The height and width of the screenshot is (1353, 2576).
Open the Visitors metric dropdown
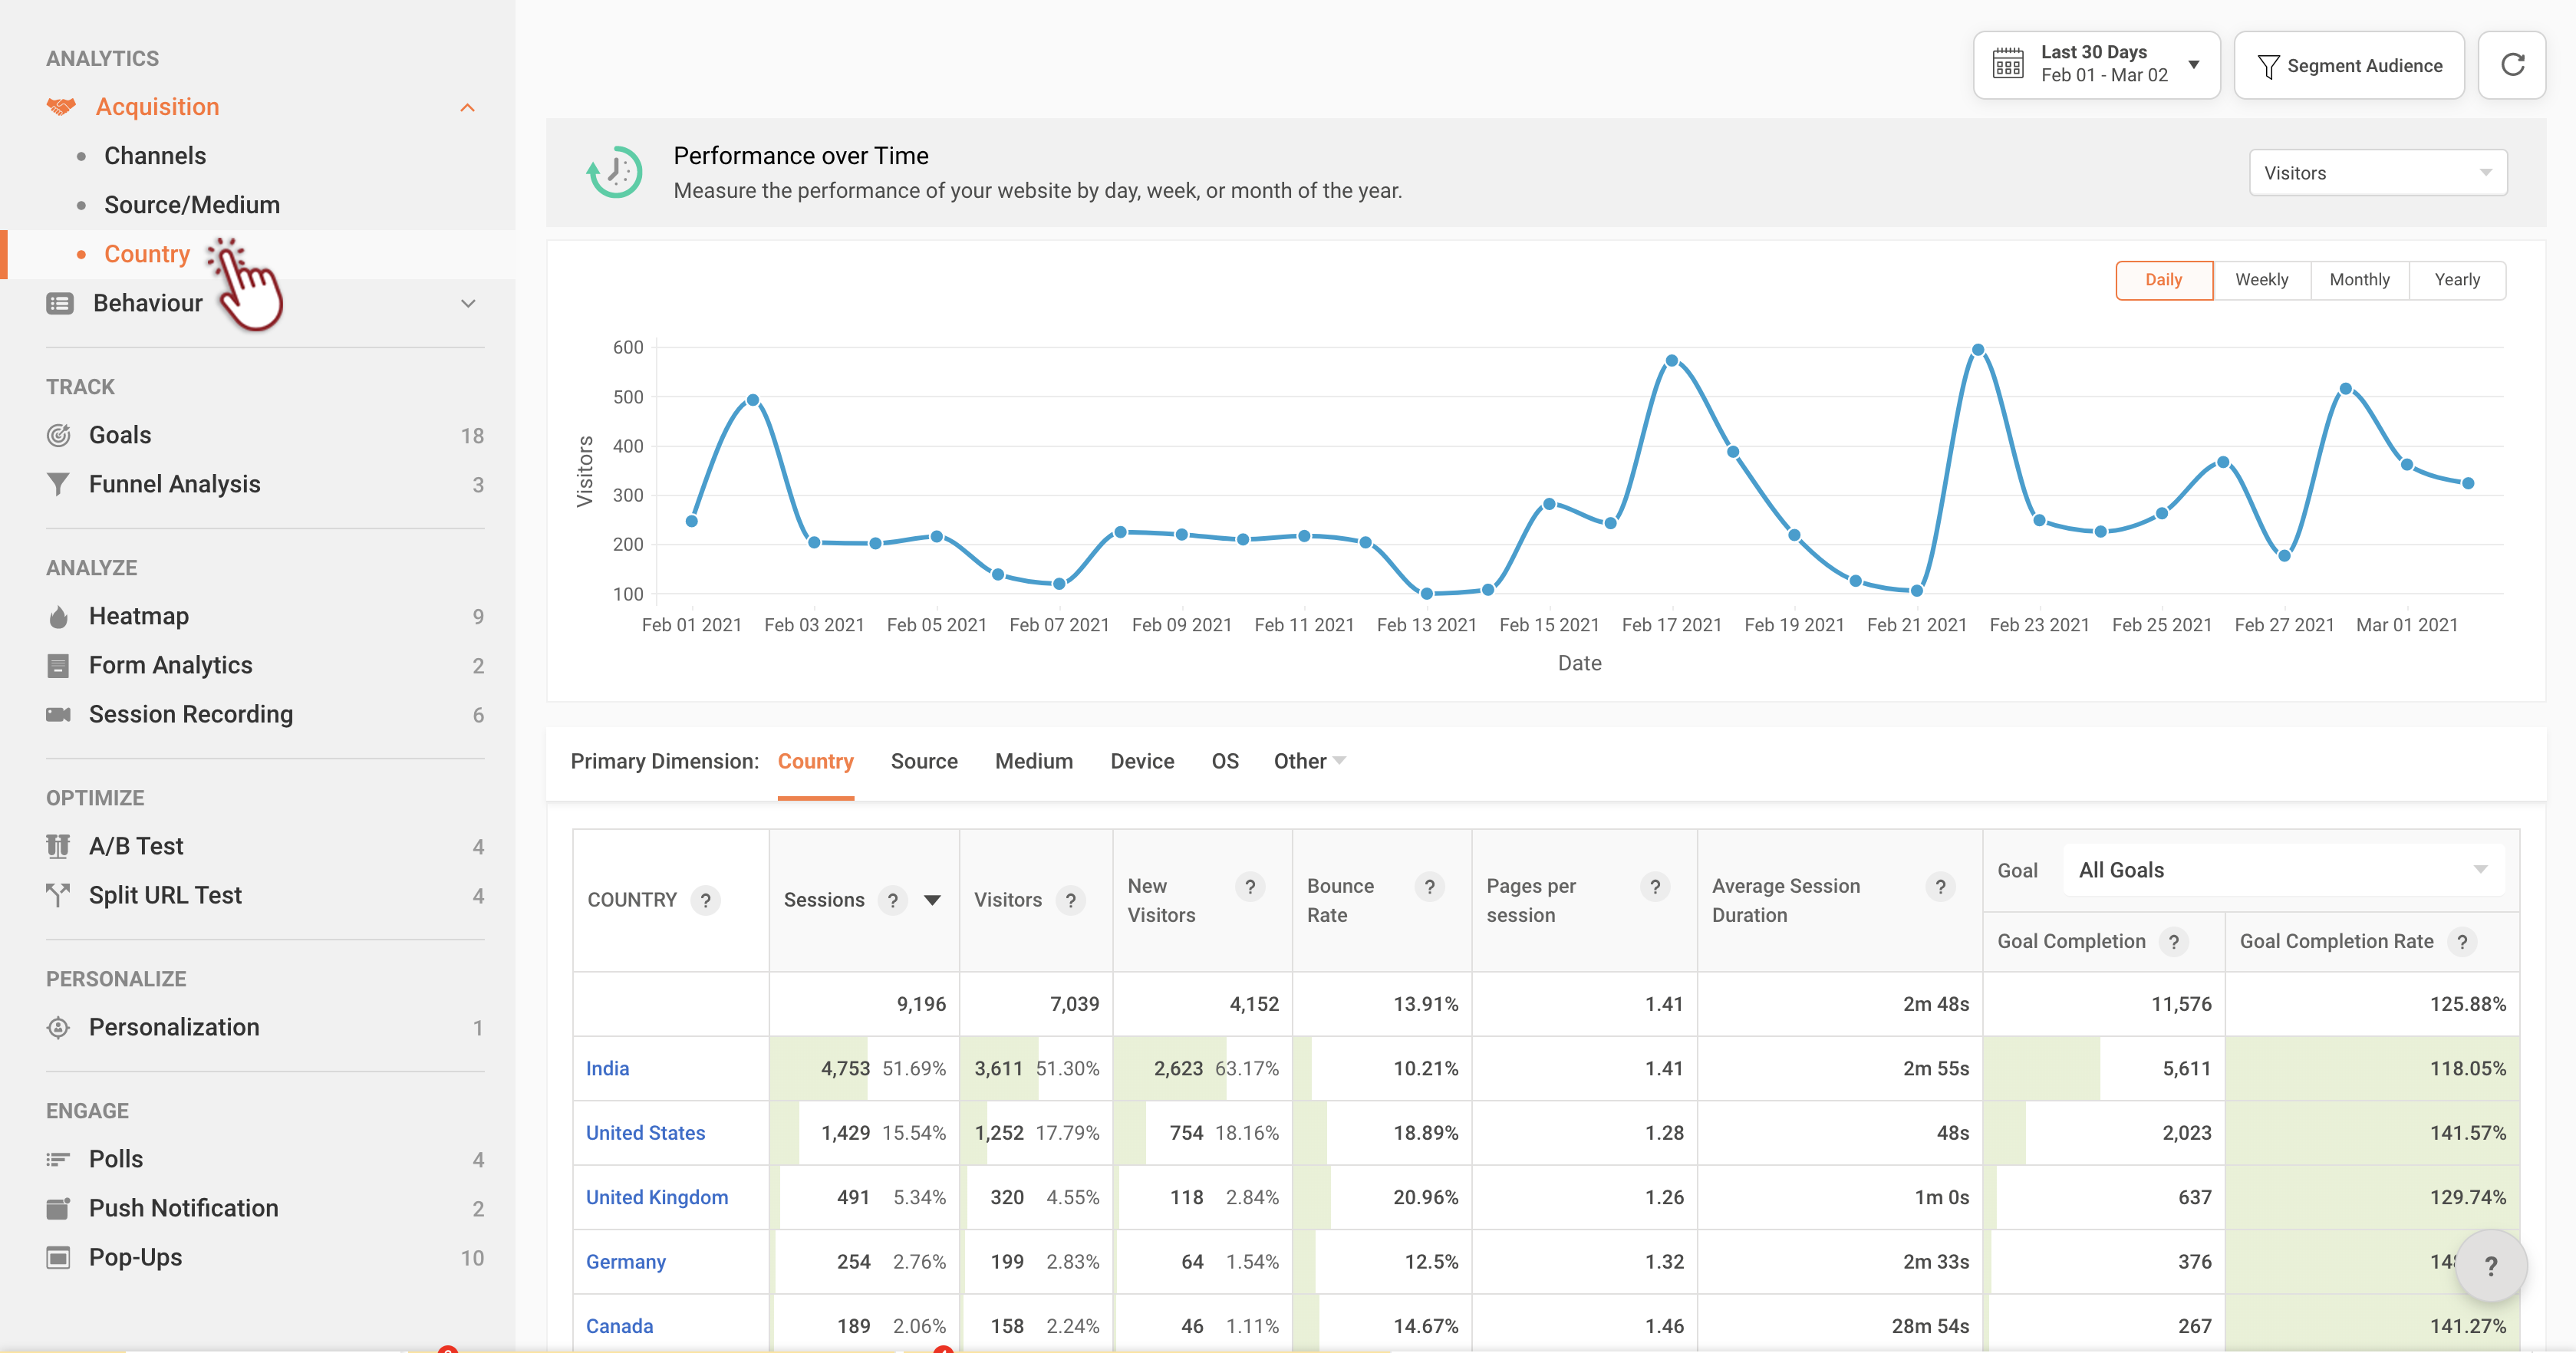(x=2377, y=173)
